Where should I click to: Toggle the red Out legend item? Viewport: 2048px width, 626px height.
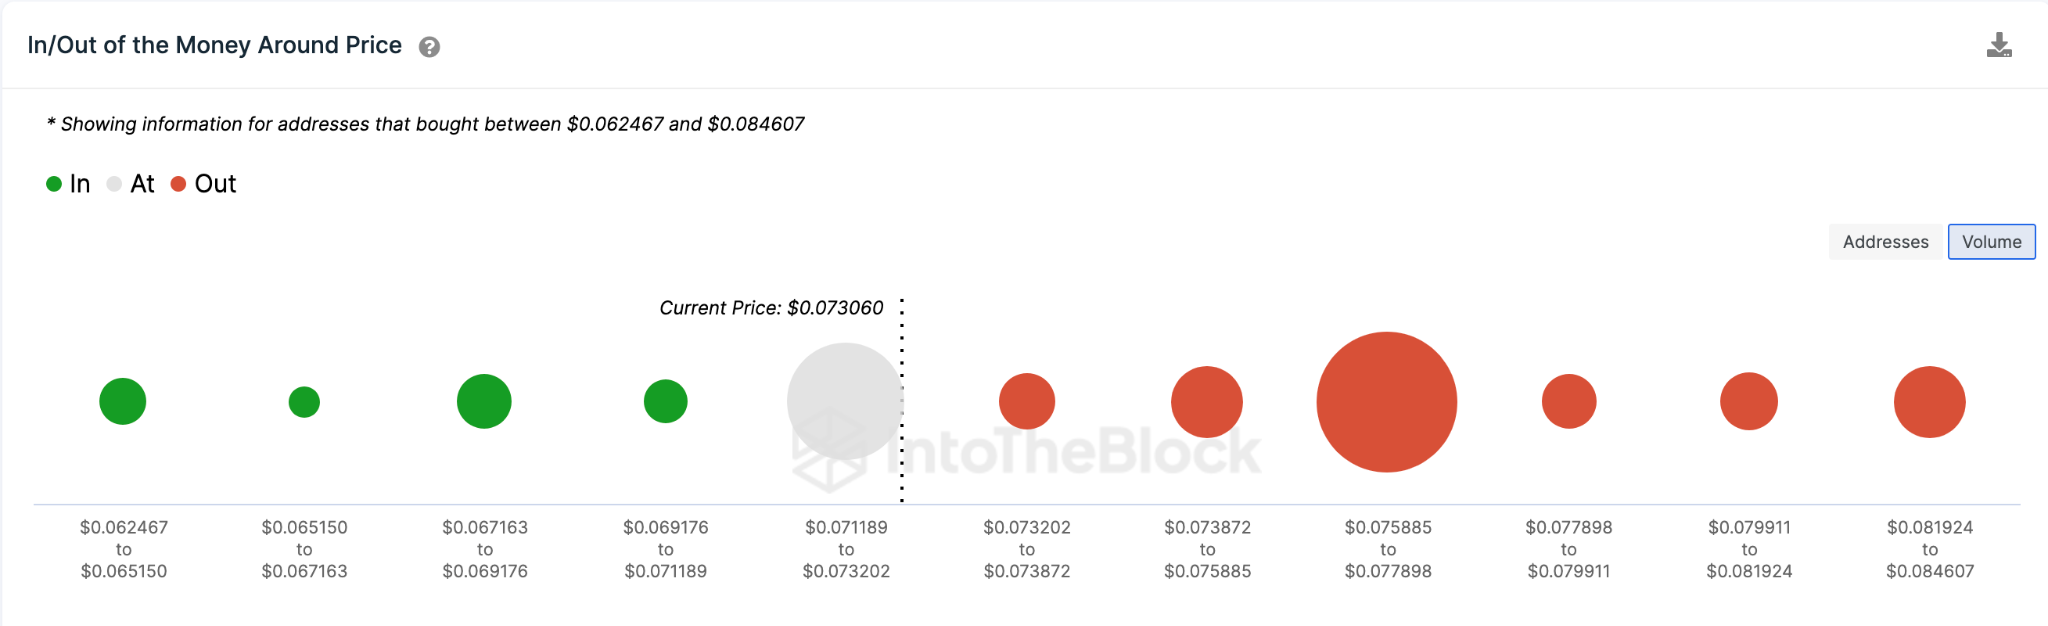coord(204,184)
